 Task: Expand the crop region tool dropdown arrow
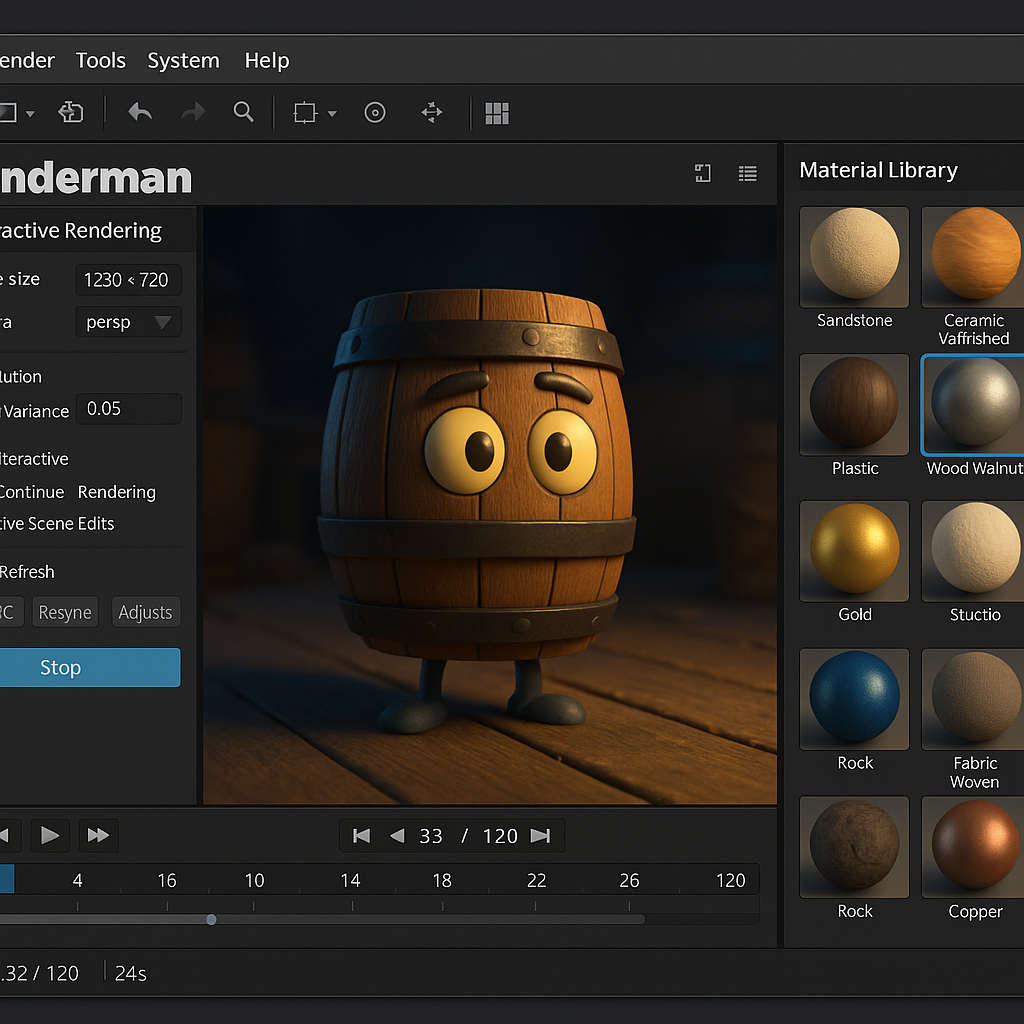point(332,114)
